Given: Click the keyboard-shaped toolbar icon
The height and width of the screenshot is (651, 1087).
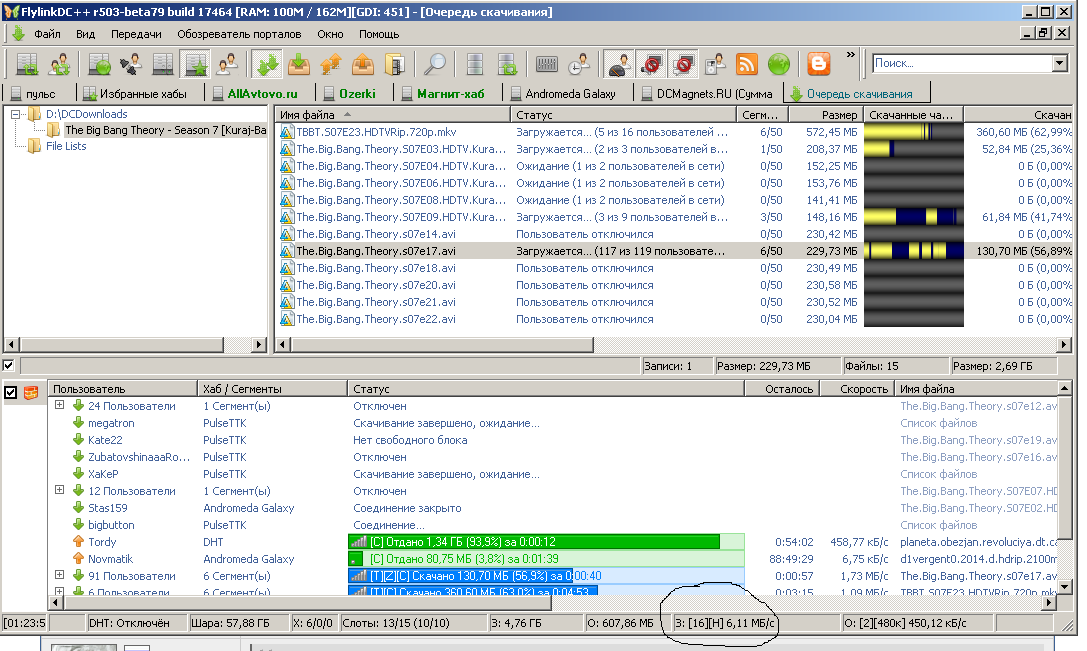Looking at the screenshot, I should coord(546,65).
